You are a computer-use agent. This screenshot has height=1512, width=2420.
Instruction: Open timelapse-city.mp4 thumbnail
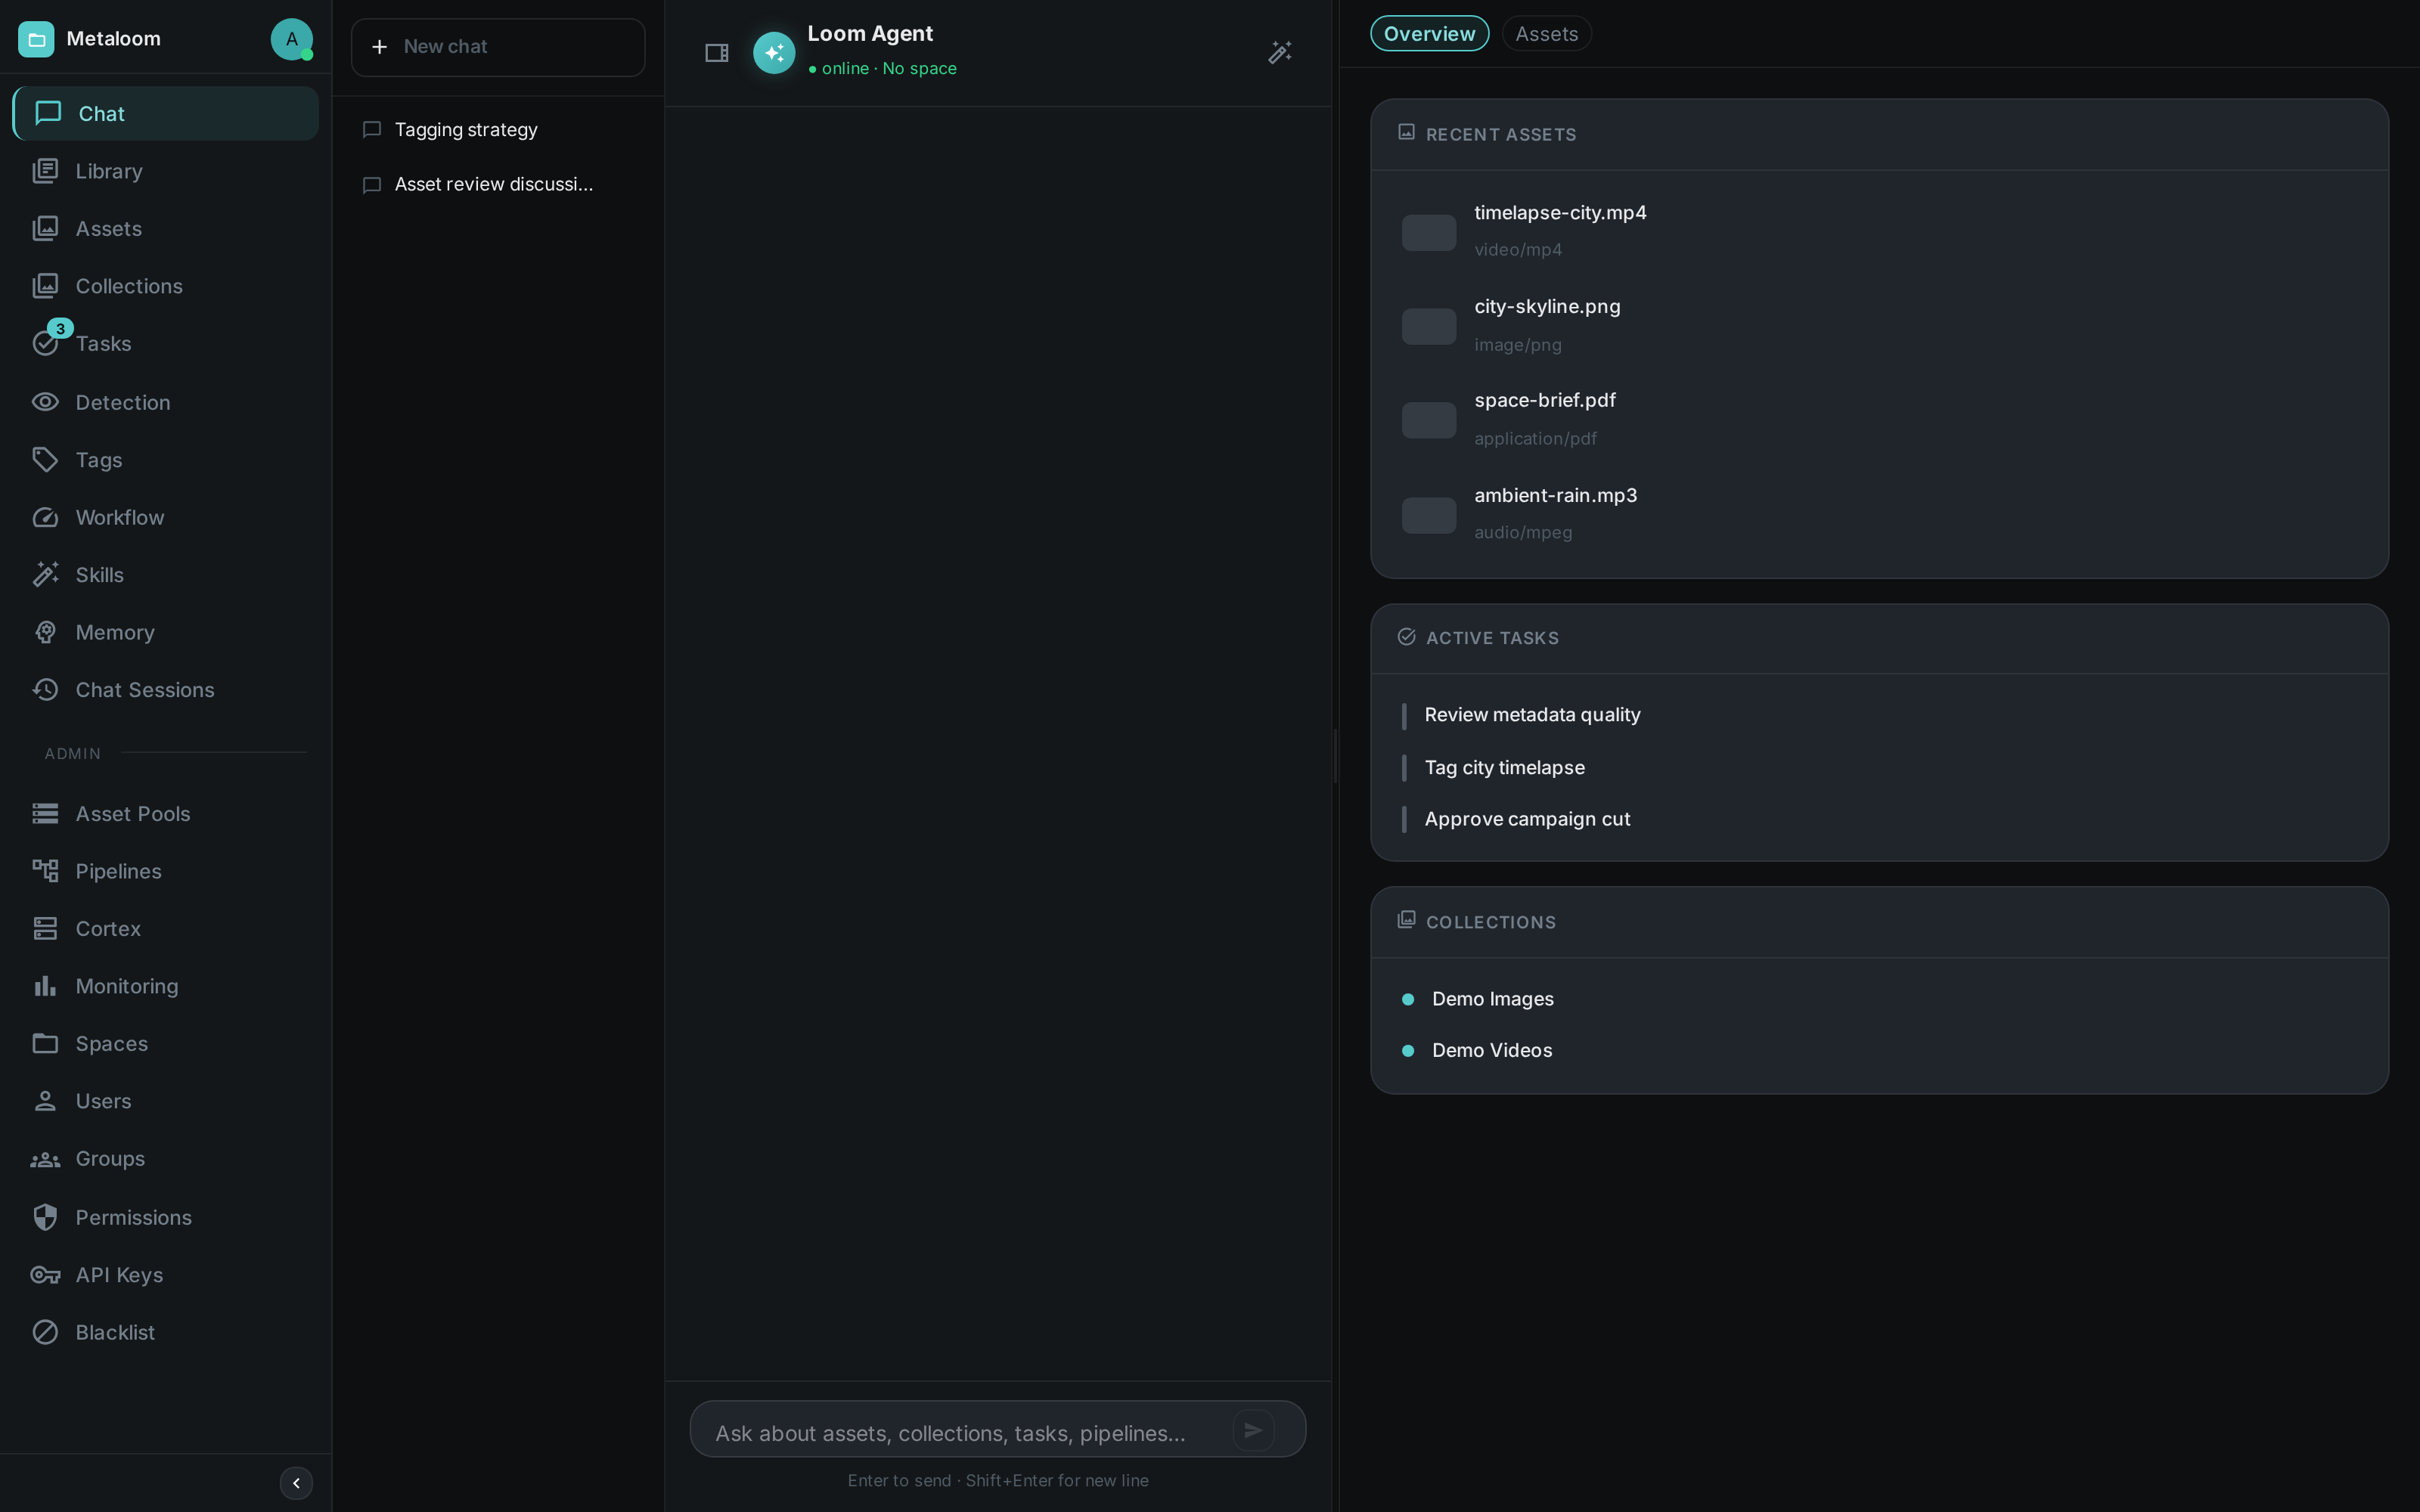(x=1429, y=232)
